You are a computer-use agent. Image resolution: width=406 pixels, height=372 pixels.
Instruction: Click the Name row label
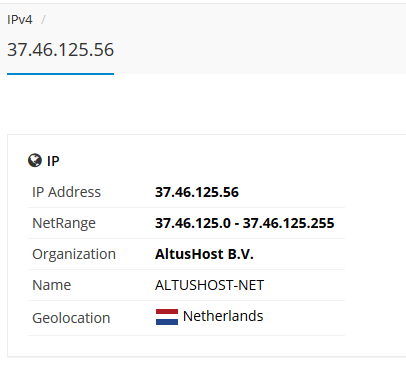click(51, 285)
